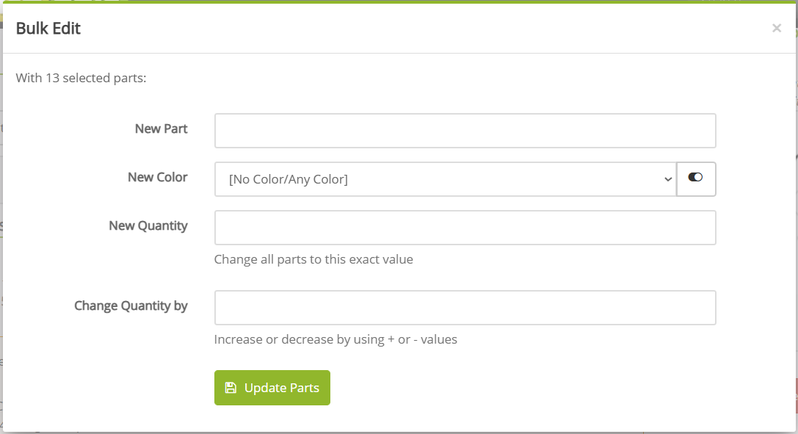798x434 pixels.
Task: Click the New Color dropdown chevron arrow
Action: click(668, 180)
